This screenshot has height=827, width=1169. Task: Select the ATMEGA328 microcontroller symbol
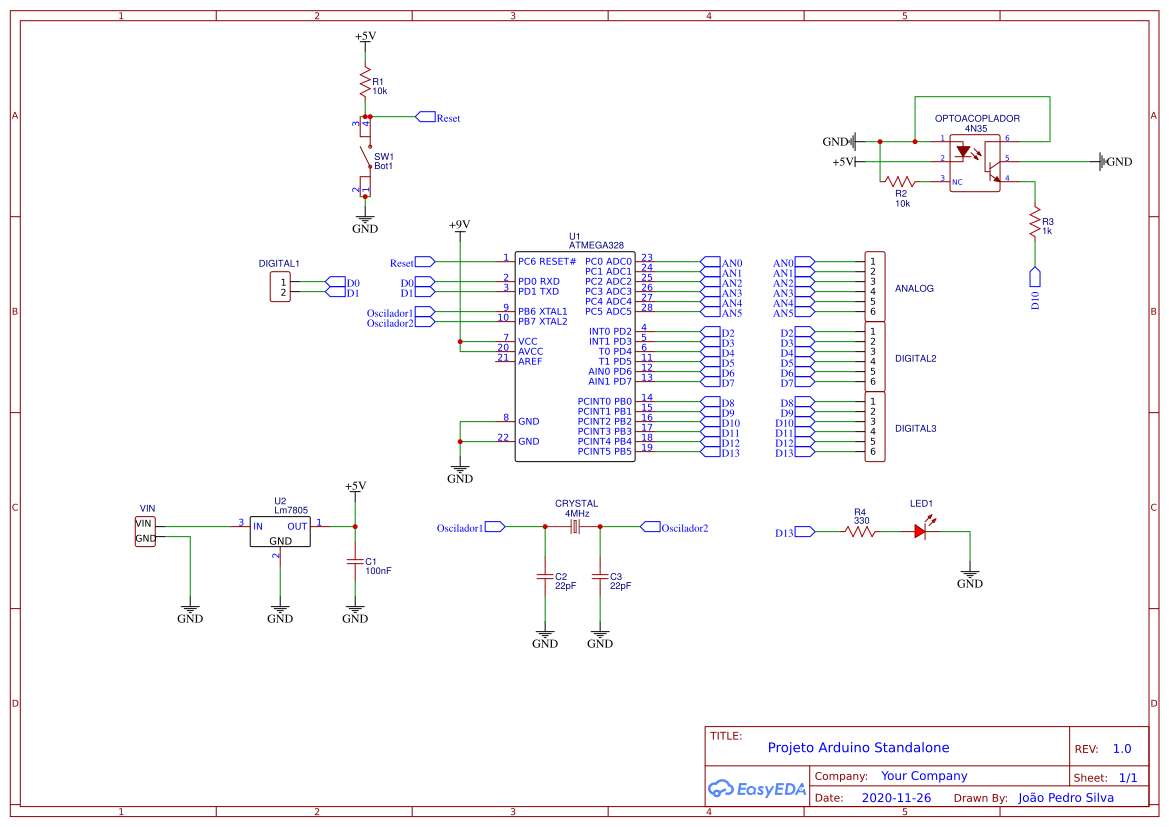[575, 355]
